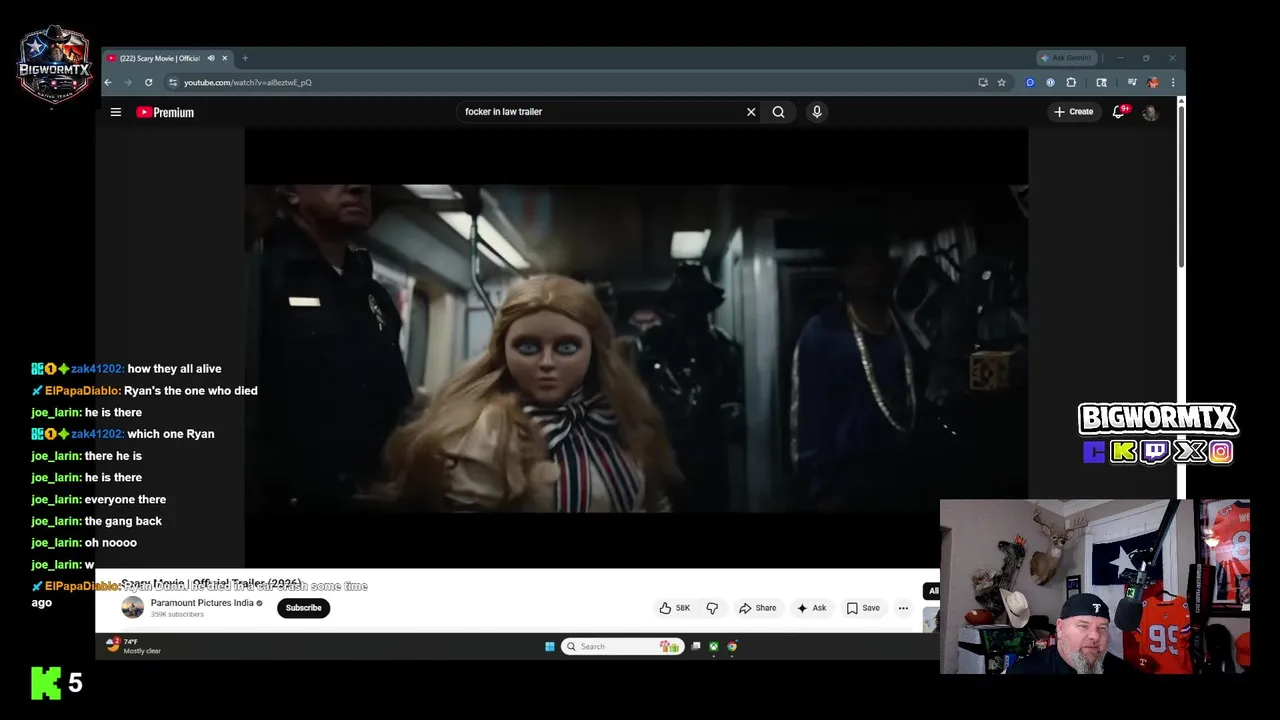Go forward in the browser
This screenshot has width=1280, height=720.
[x=128, y=82]
